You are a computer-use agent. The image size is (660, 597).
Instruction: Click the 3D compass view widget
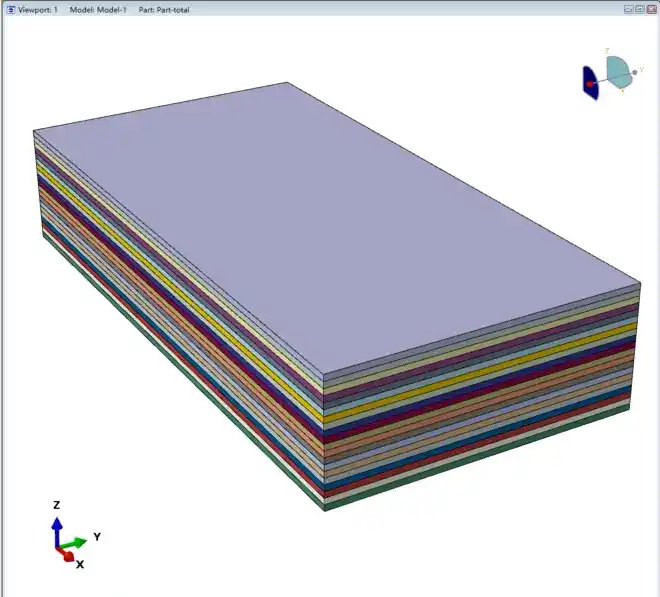(613, 75)
